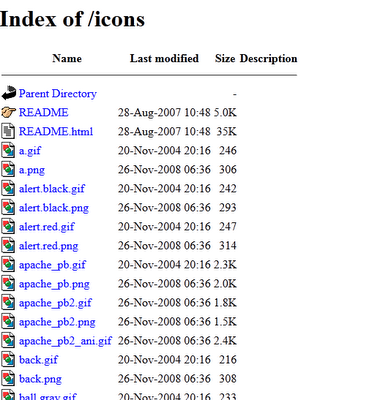Click the image icon beside apache_pb2_ani.gif

[8, 340]
